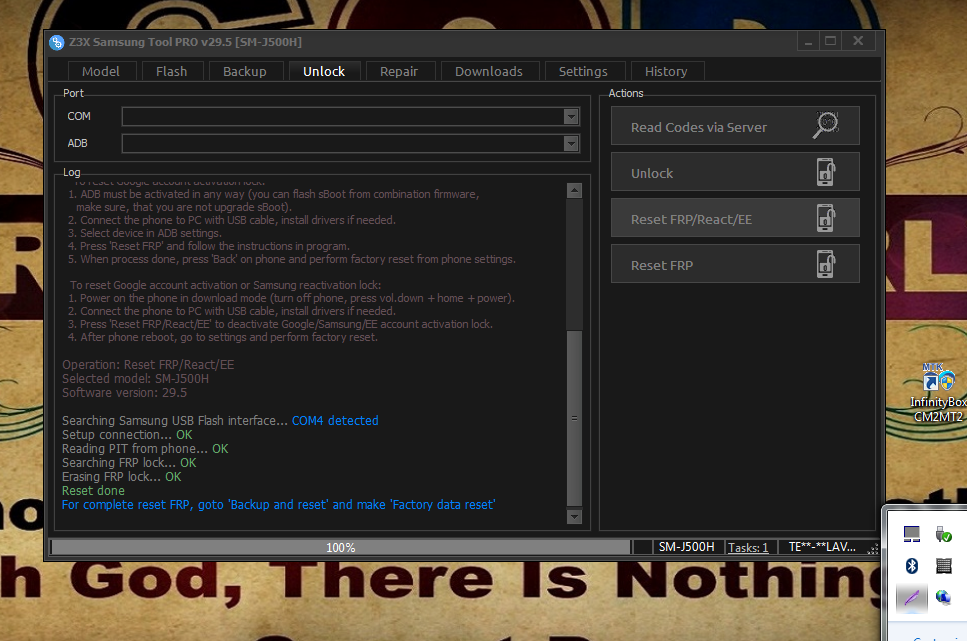Viewport: 967px width, 641px height.
Task: Click the Z3X app icon in title bar
Action: pyautogui.click(x=57, y=42)
